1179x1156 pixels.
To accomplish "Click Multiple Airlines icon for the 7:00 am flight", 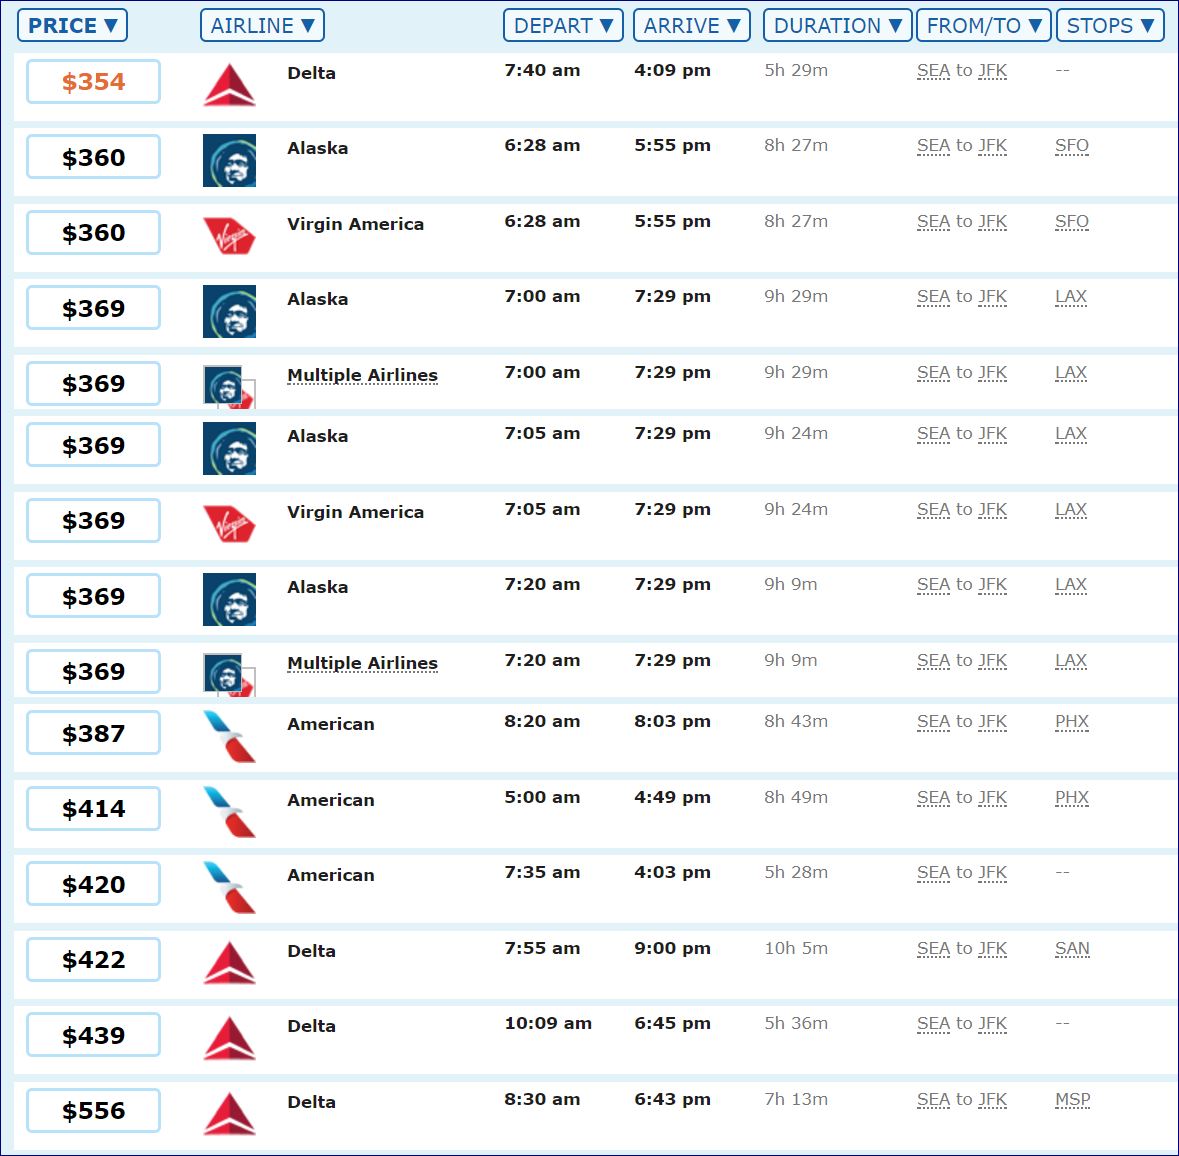I will (228, 386).
